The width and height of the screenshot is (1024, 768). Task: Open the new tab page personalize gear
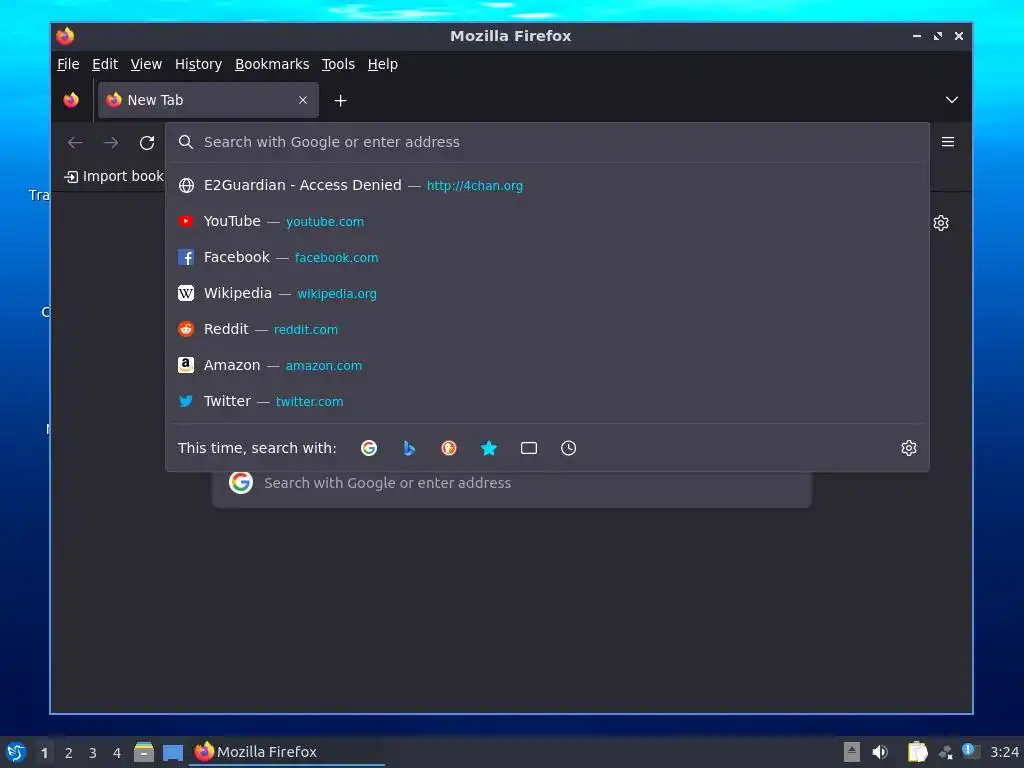[x=941, y=223]
